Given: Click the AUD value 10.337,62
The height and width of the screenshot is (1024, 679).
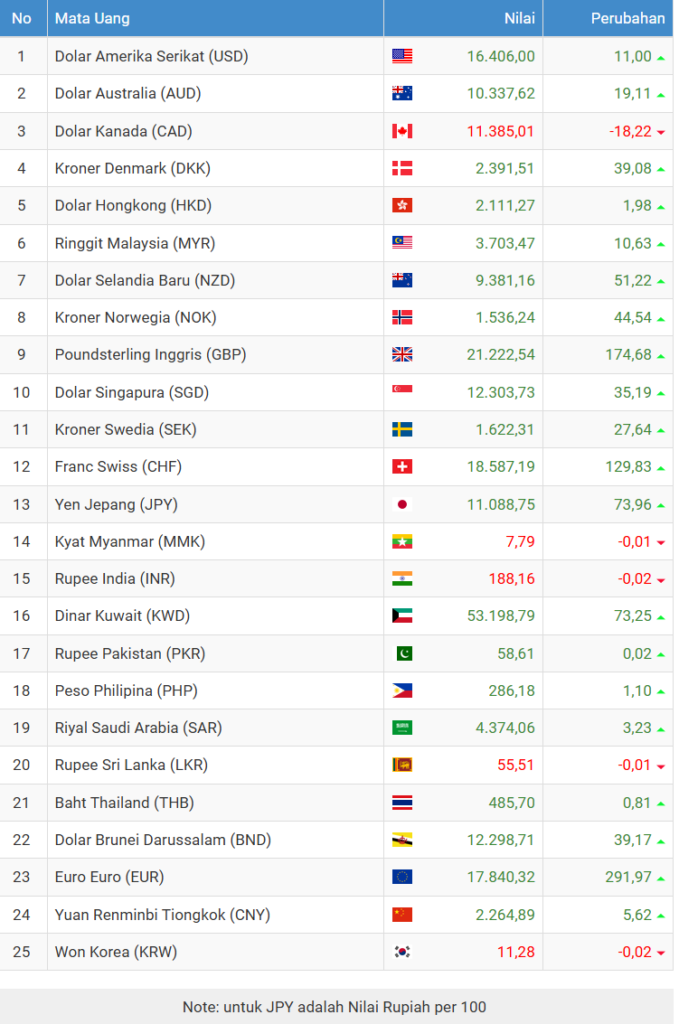Looking at the screenshot, I should coord(501,93).
